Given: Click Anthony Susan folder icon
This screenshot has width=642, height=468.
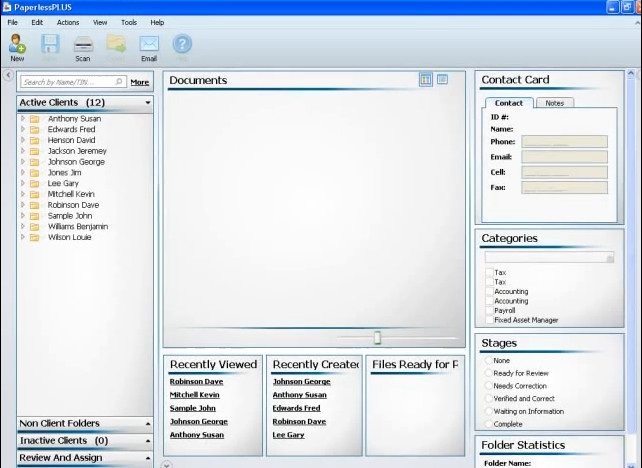Looking at the screenshot, I should 35,119.
